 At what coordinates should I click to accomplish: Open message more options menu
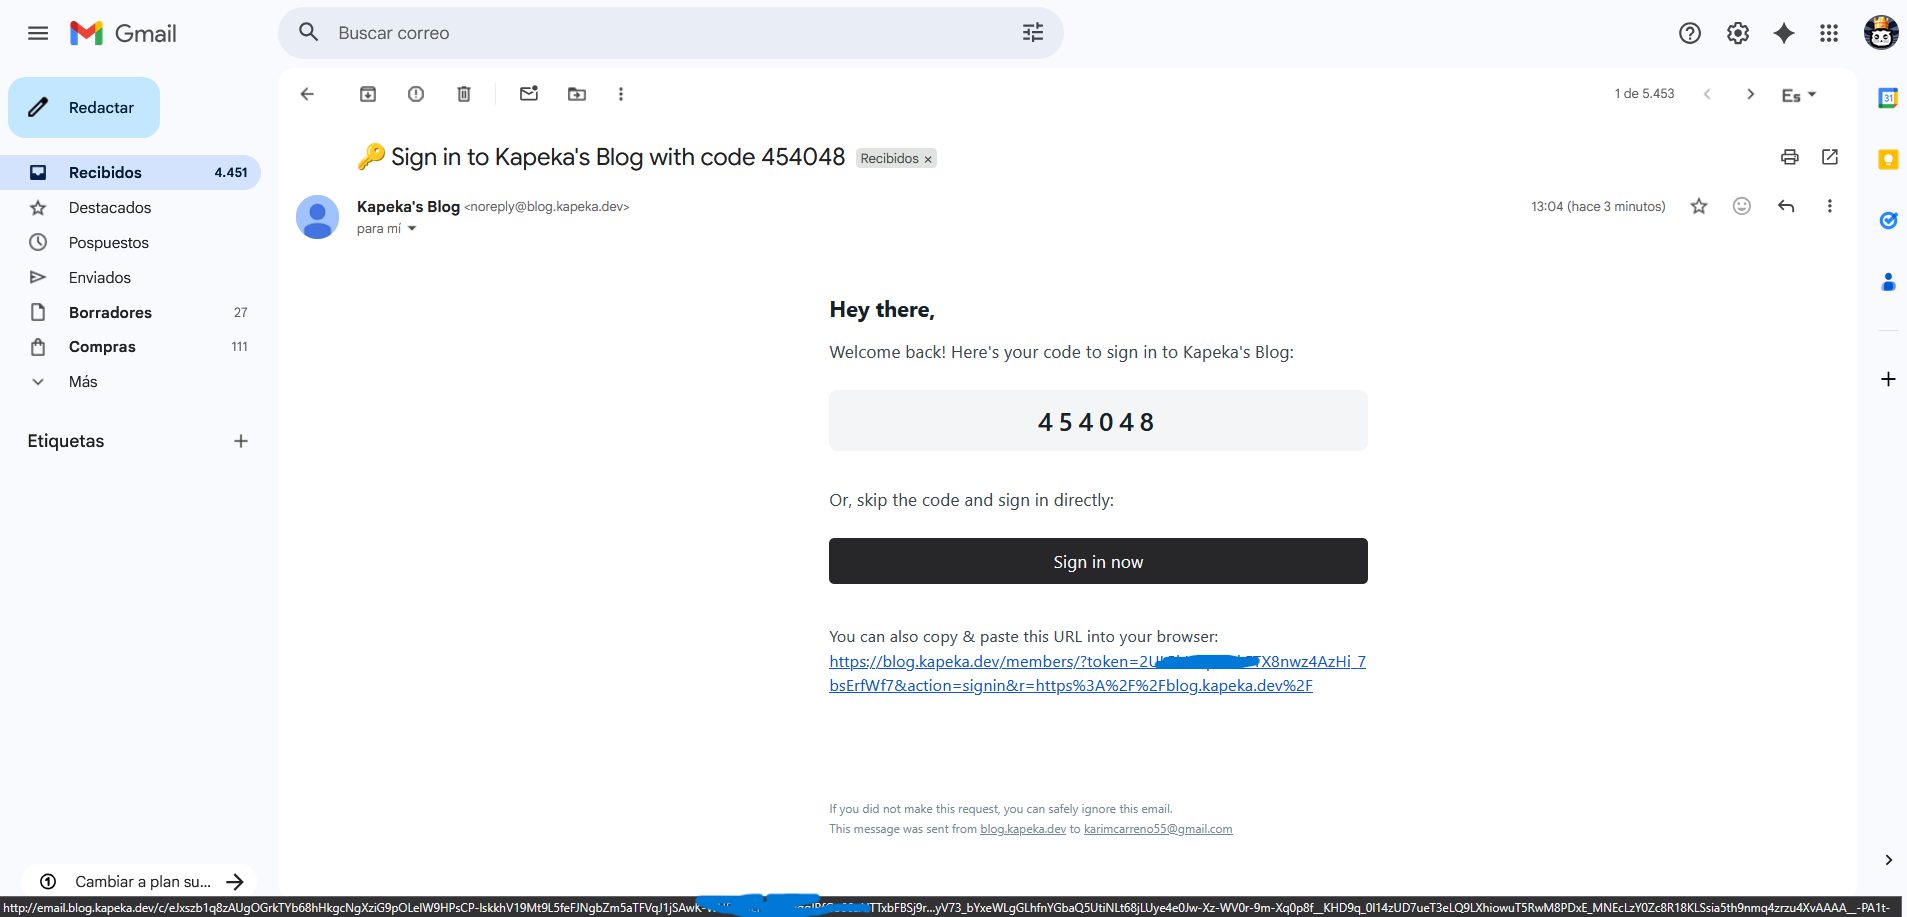point(1830,206)
